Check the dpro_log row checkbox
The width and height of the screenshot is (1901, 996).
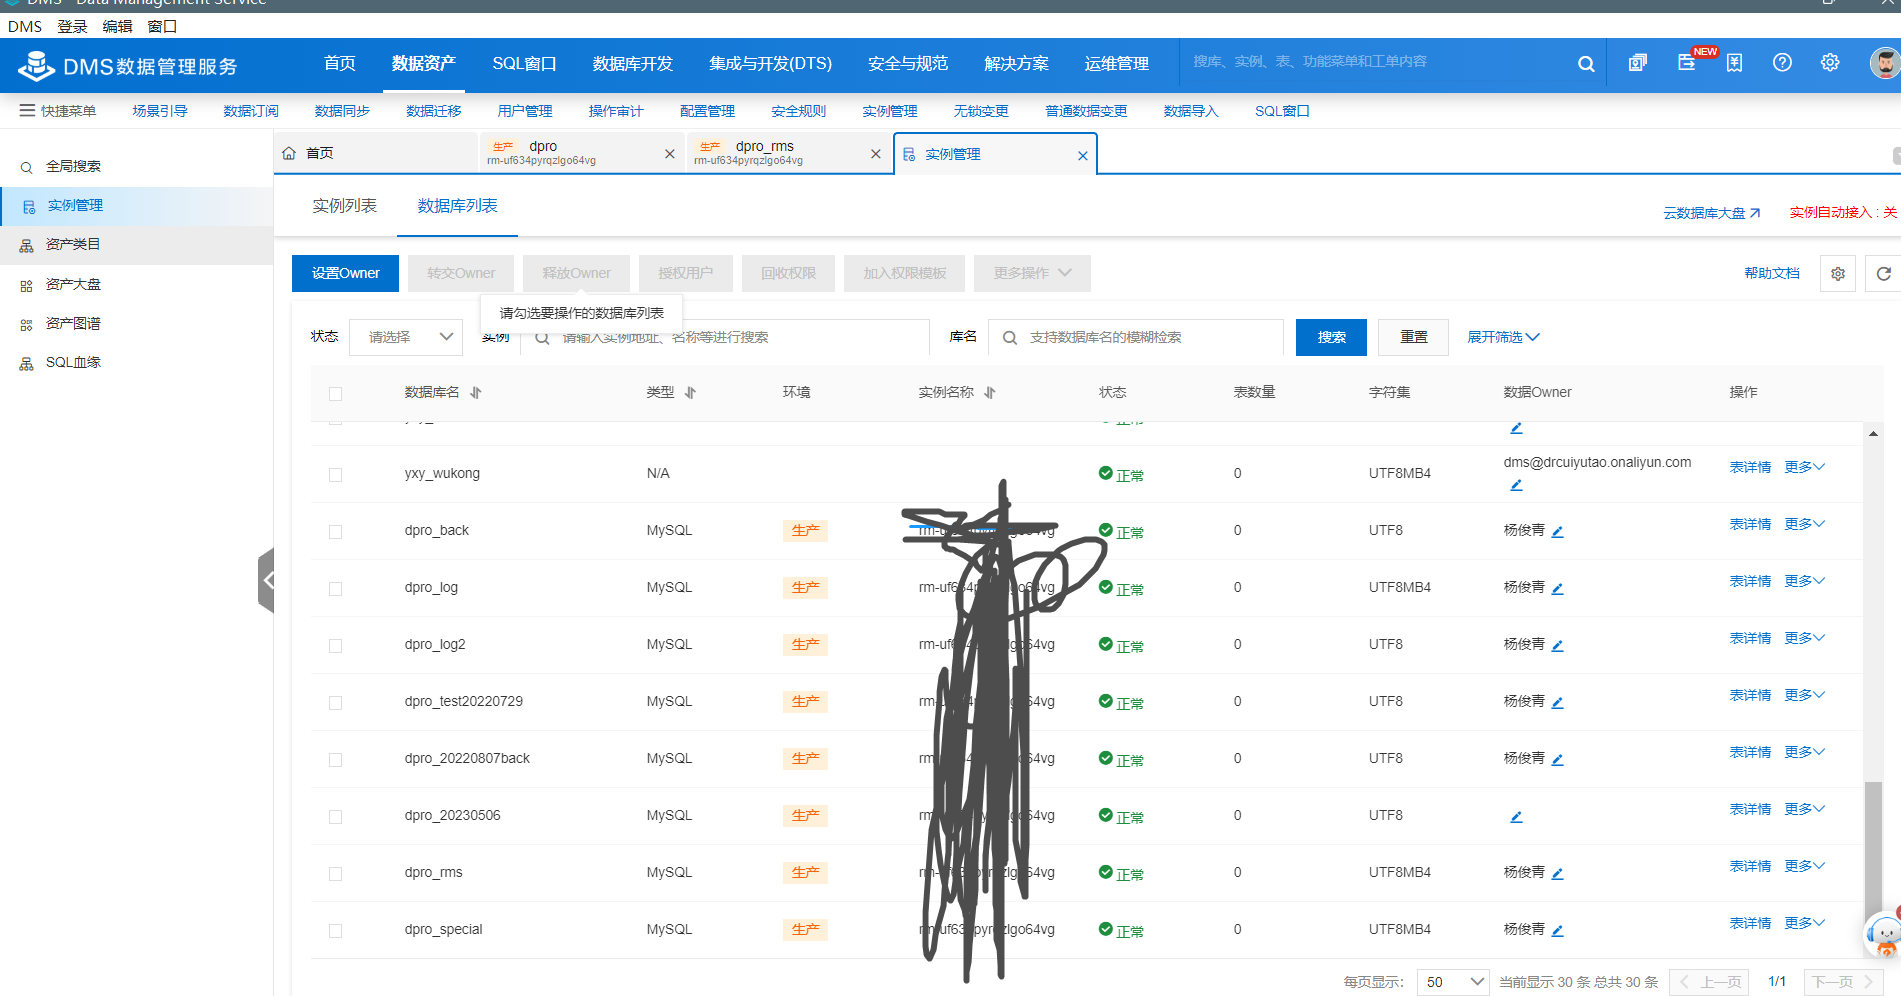click(x=335, y=589)
